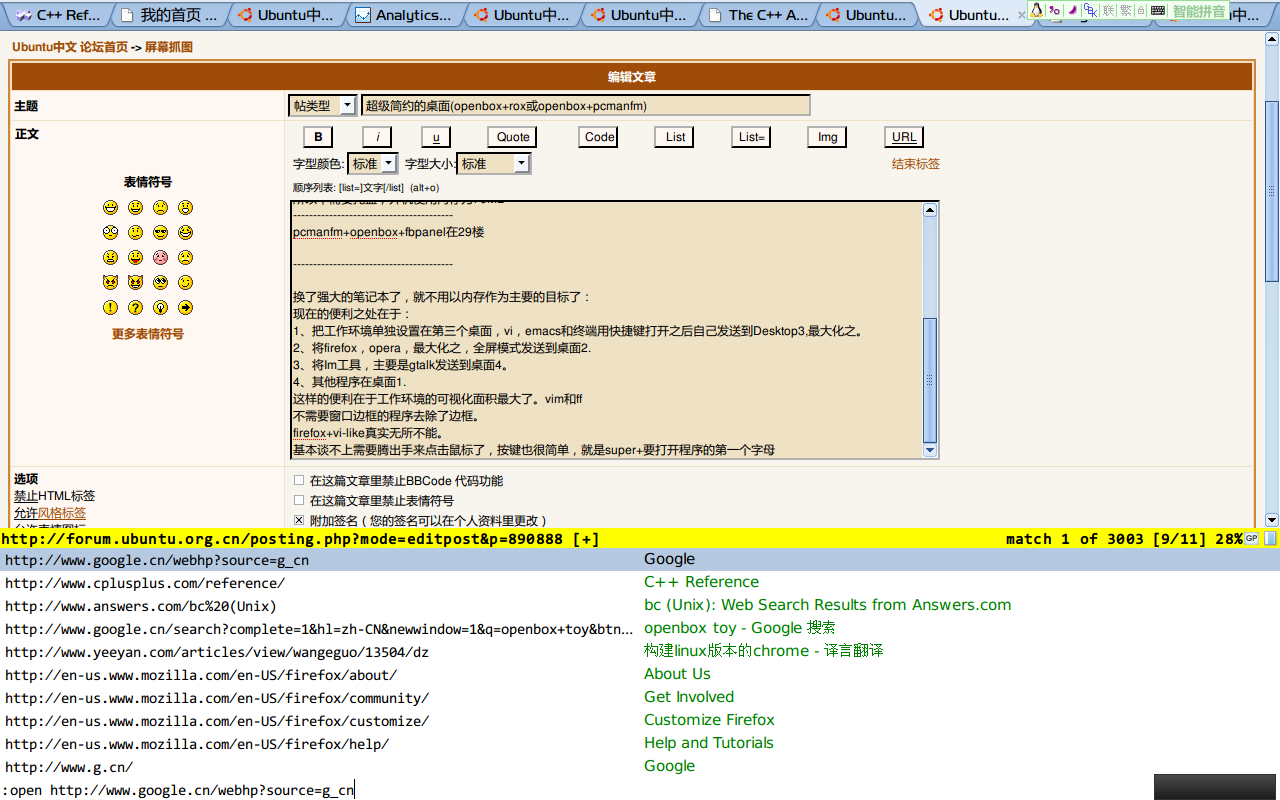Insert the sad face emoticon
The height and width of the screenshot is (800, 1280).
[x=160, y=207]
